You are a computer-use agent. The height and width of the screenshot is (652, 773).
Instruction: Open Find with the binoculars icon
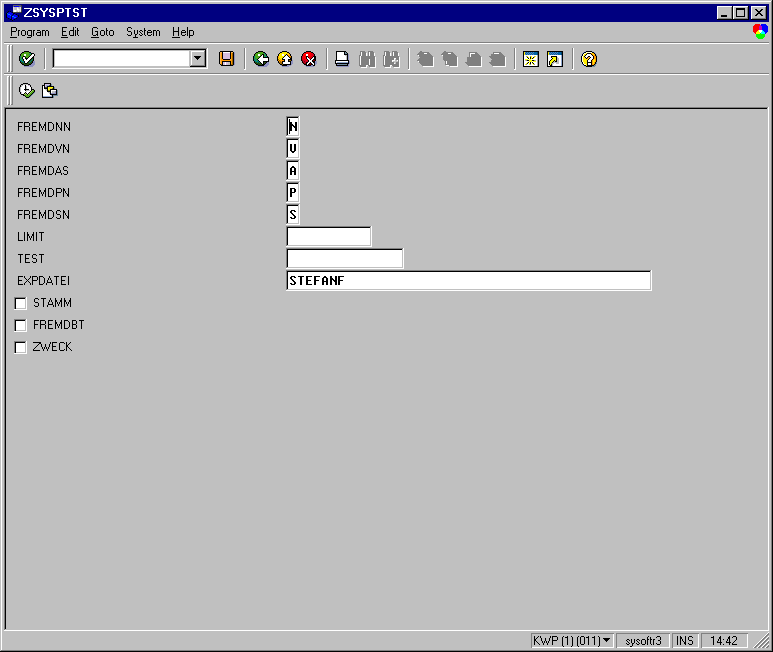pos(367,59)
